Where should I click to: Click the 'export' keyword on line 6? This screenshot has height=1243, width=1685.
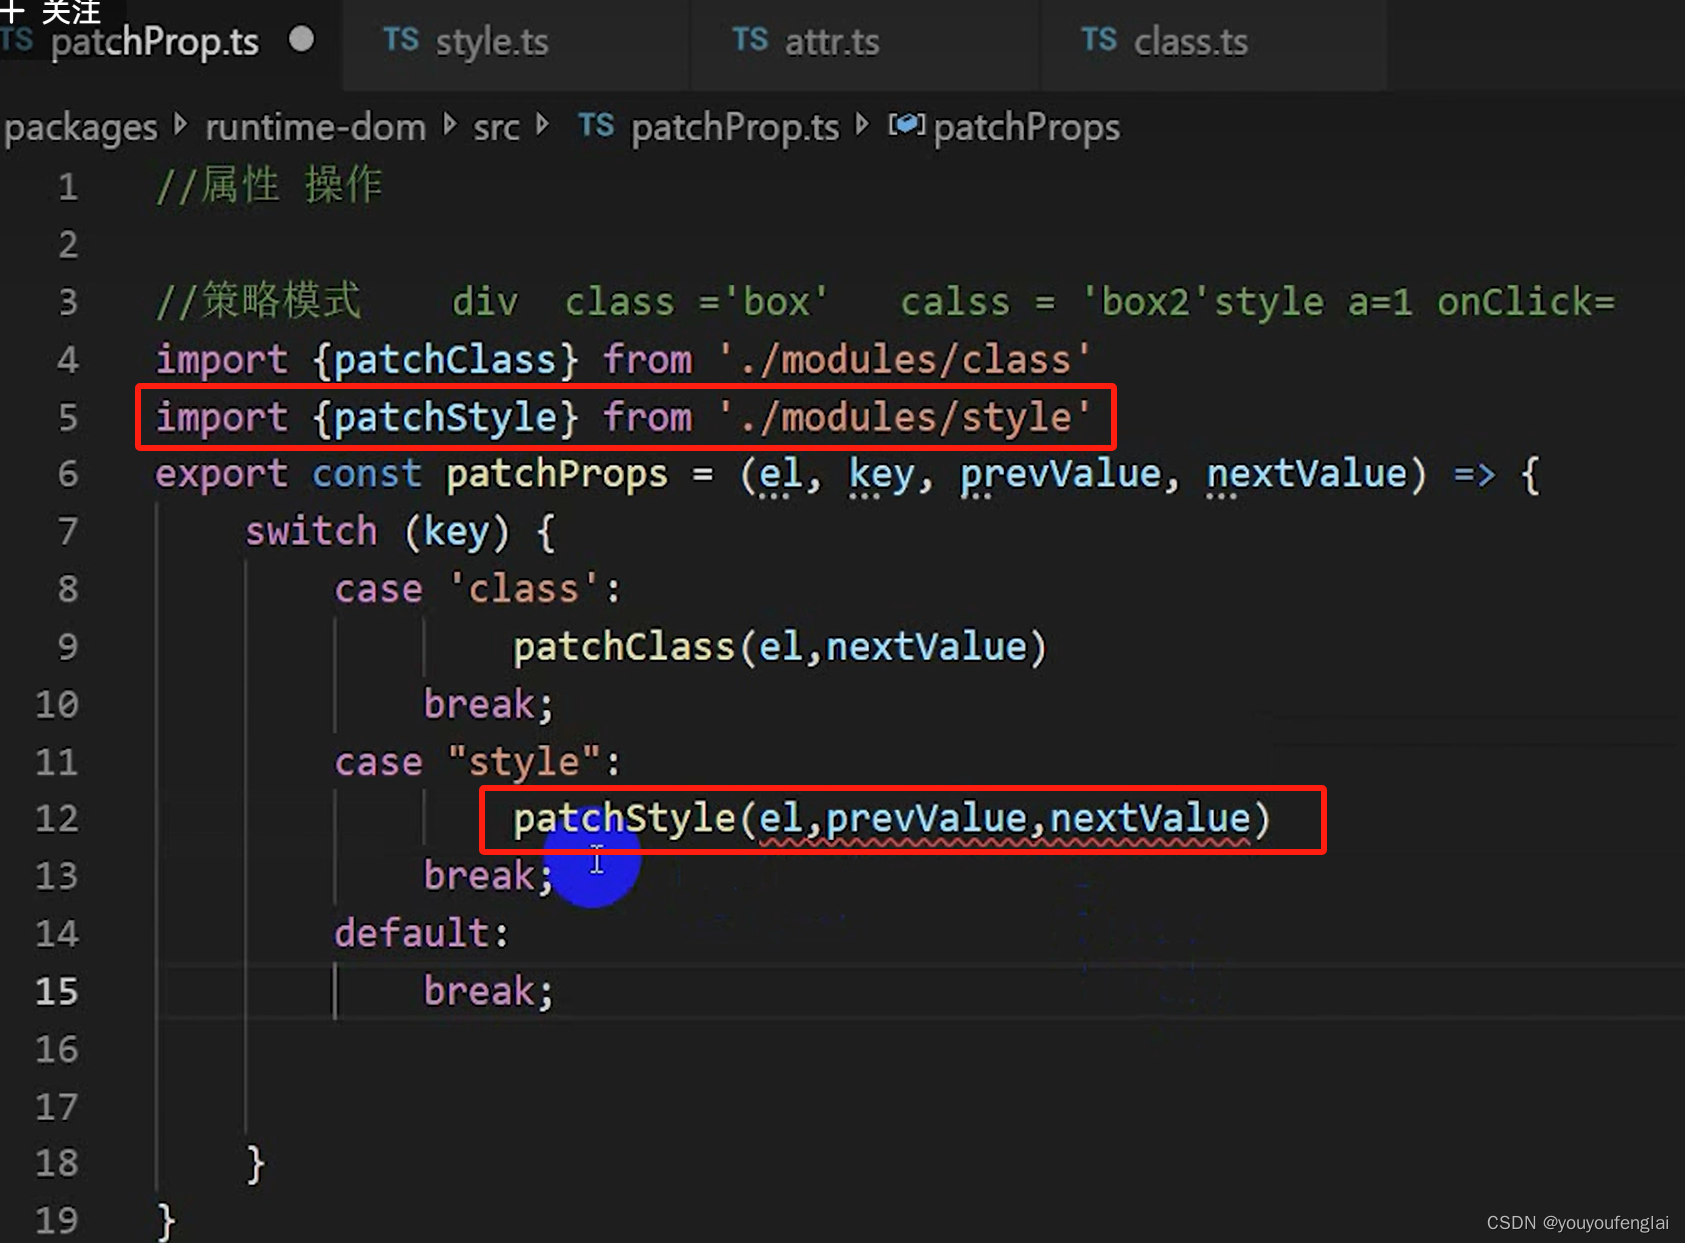221,475
